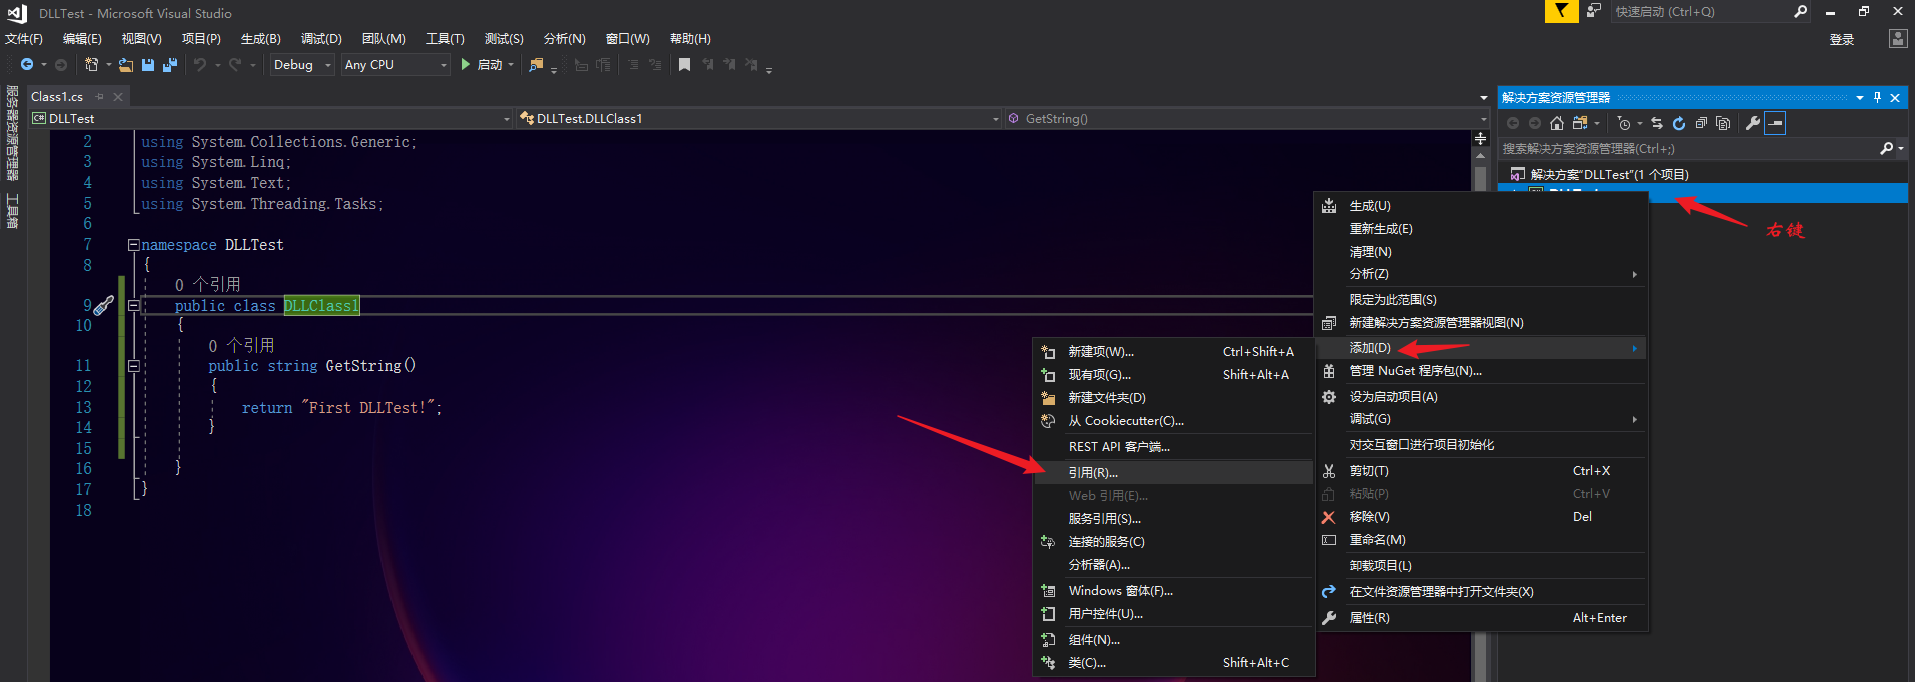Click Sync with Active Document icon
This screenshot has height=682, width=1915.
pyautogui.click(x=1657, y=123)
